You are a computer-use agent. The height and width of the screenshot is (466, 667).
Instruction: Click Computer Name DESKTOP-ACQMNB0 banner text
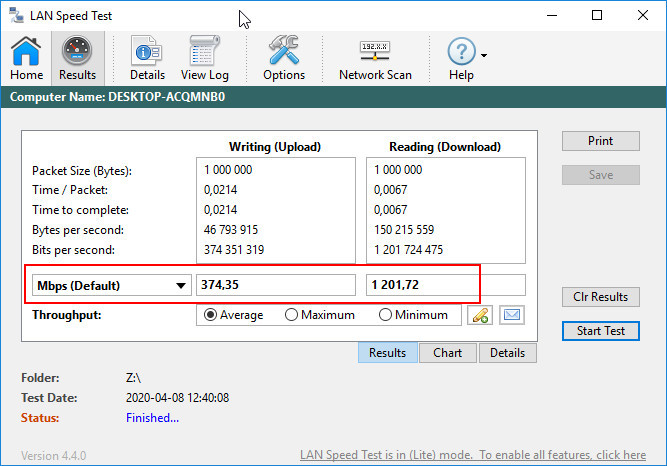point(117,97)
